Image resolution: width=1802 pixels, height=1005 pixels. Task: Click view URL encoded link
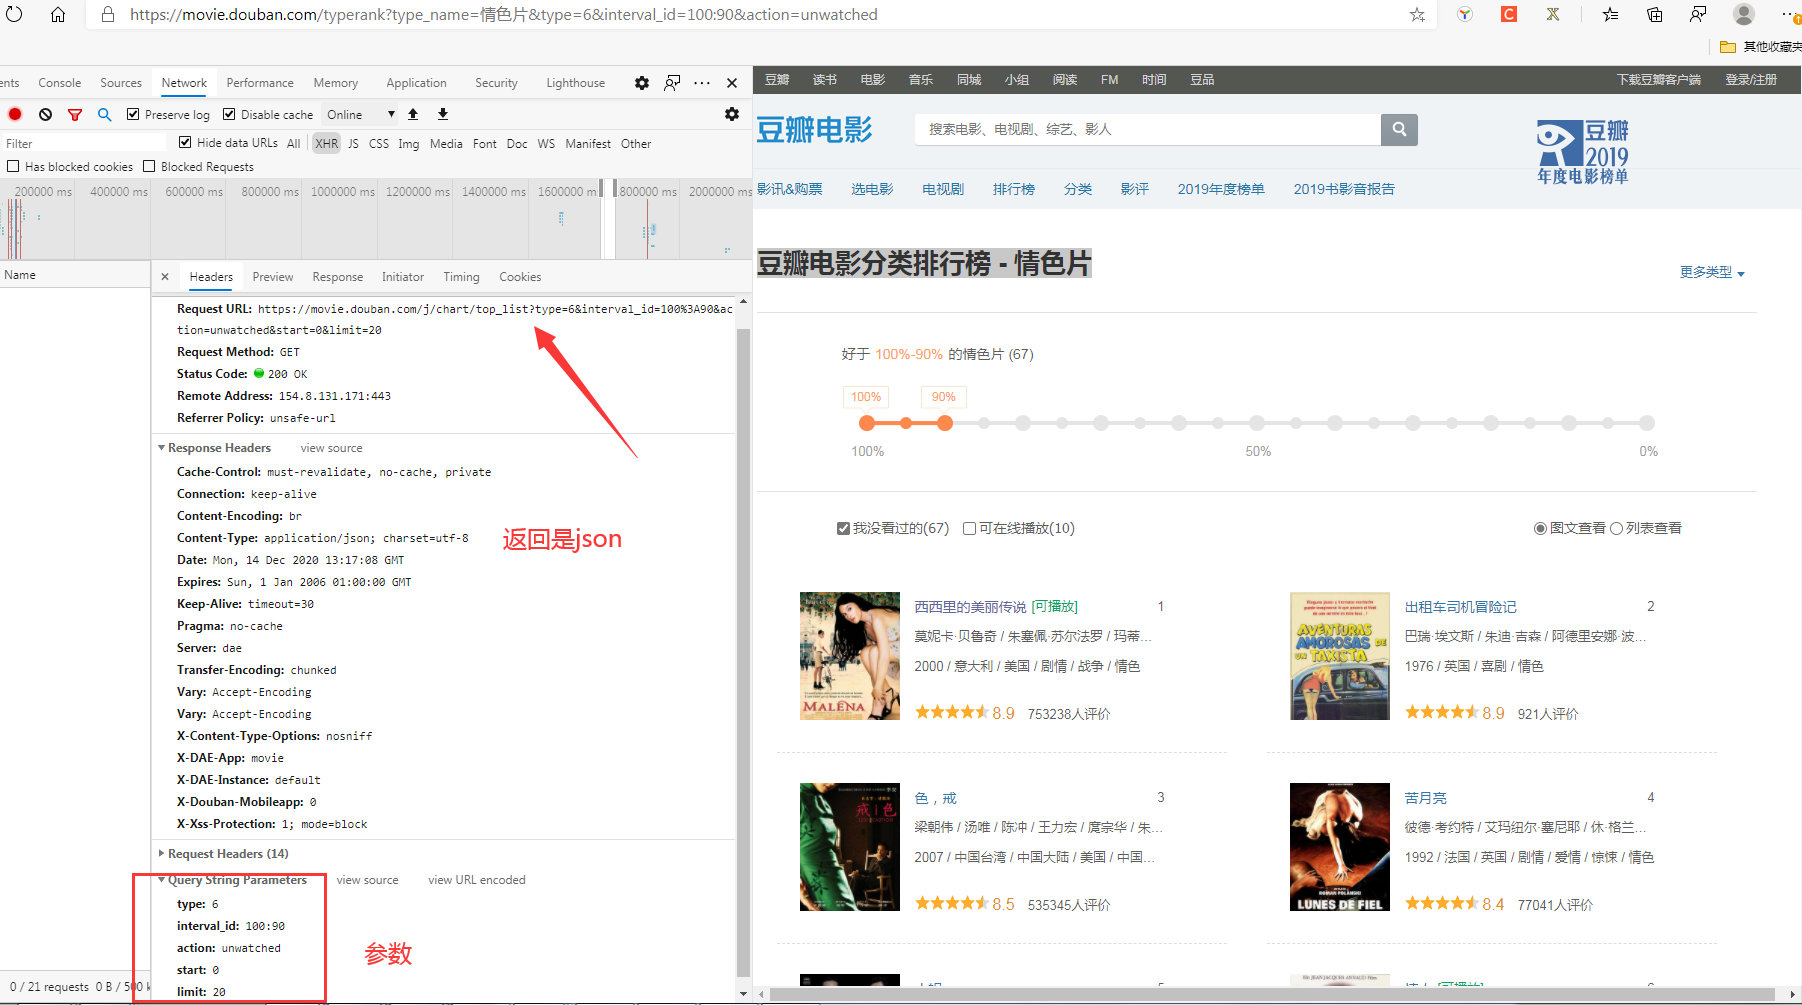coord(477,880)
